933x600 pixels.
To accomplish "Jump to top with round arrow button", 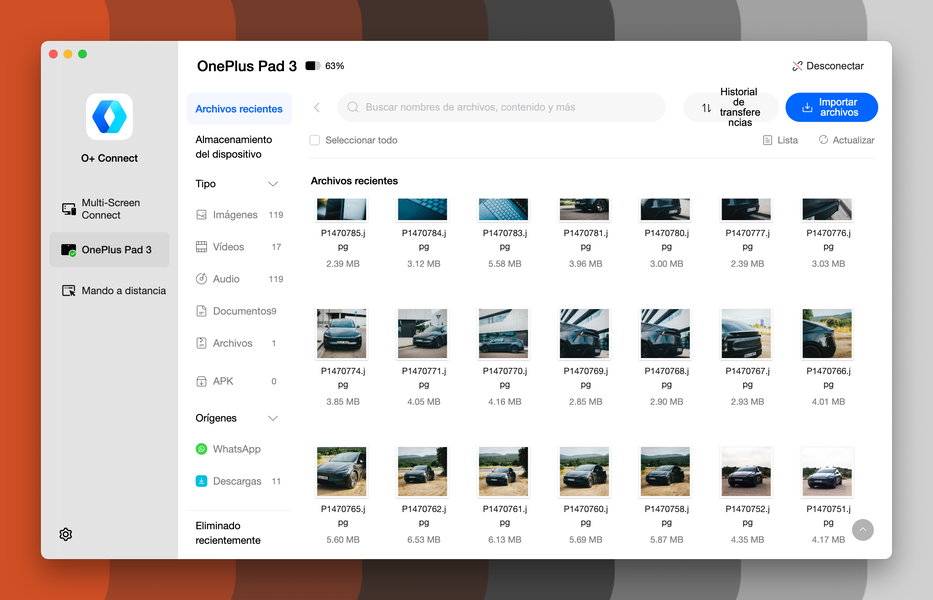I will [863, 530].
